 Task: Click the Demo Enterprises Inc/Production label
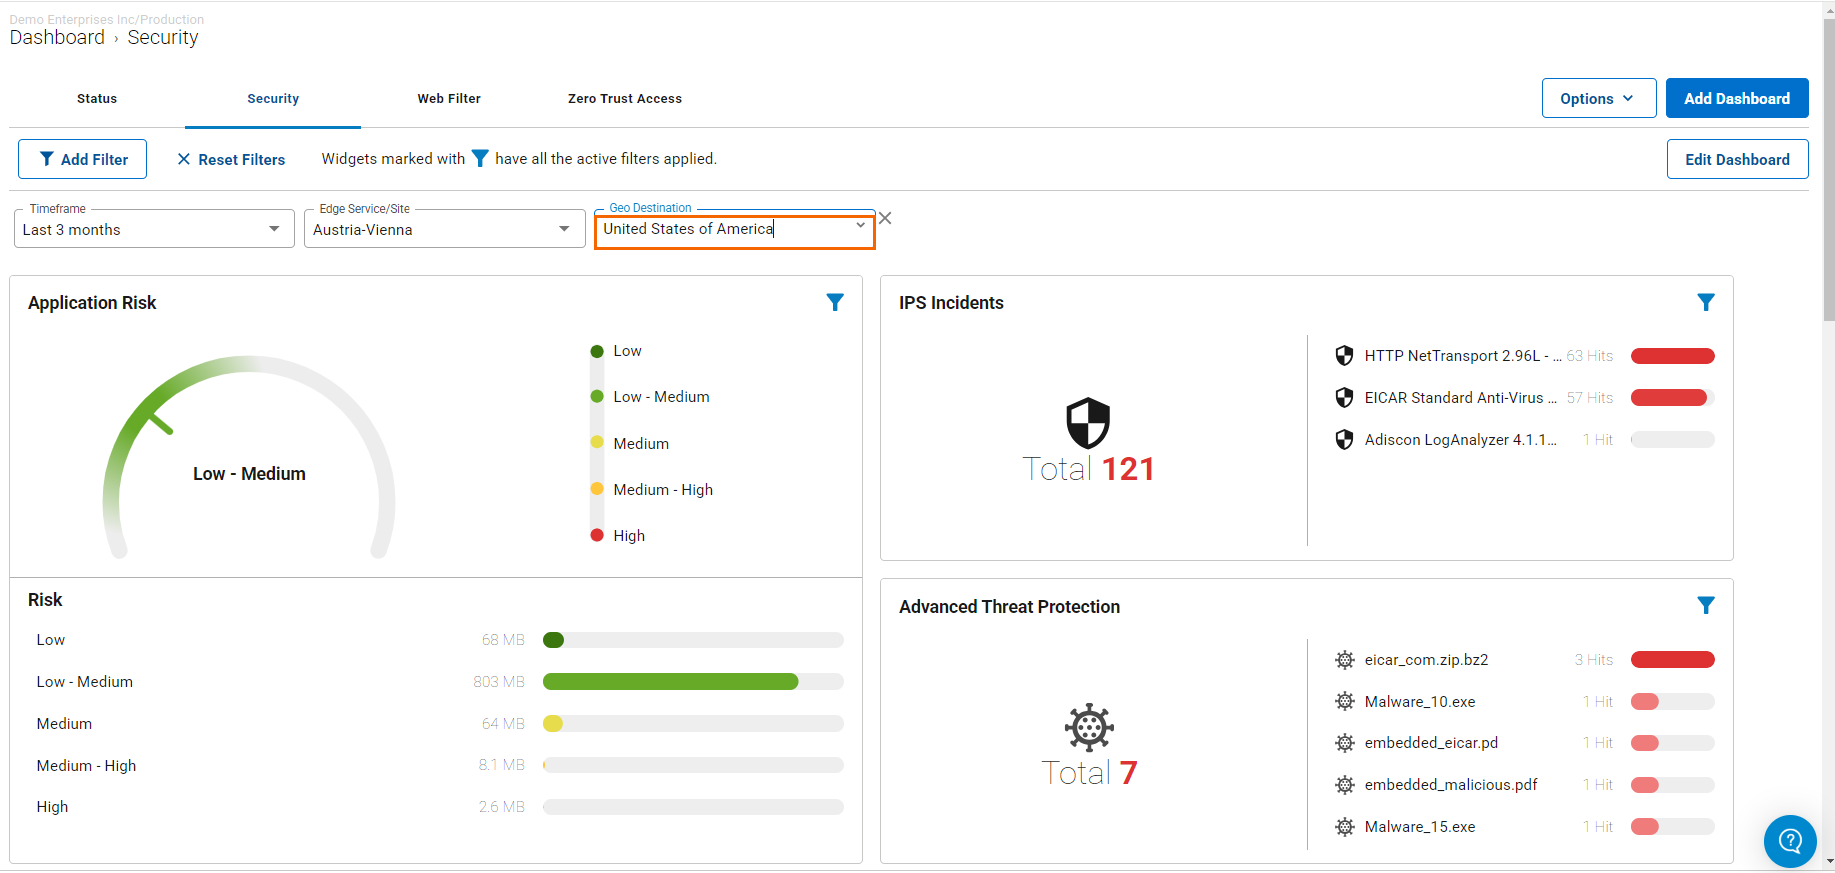107,19
